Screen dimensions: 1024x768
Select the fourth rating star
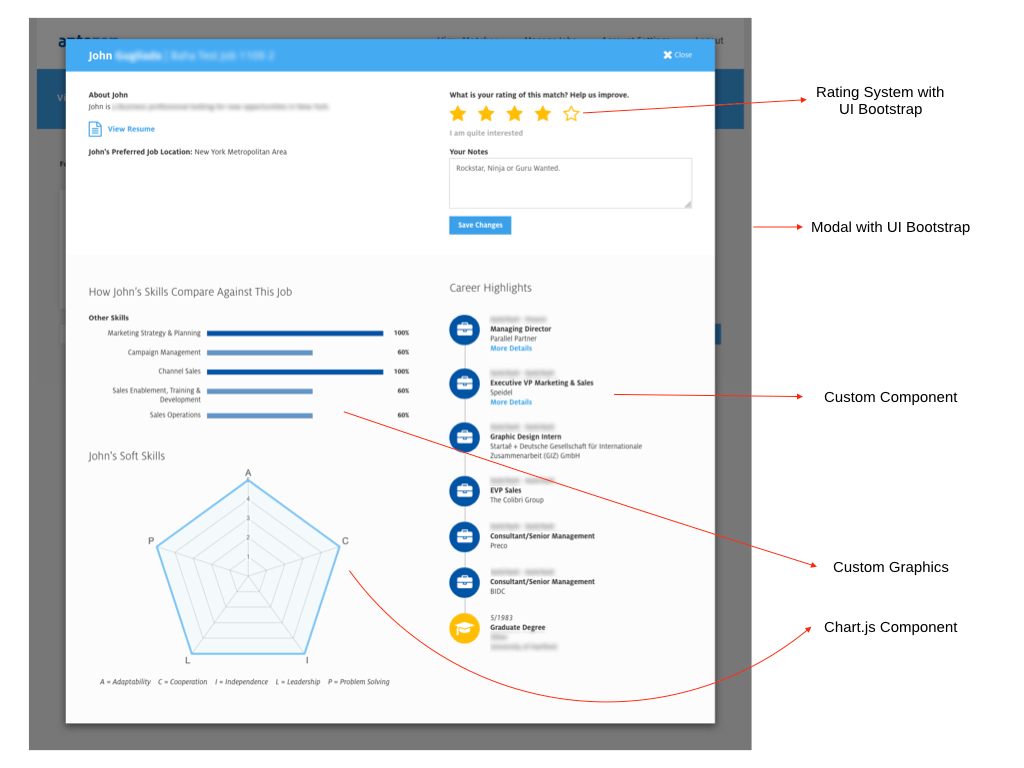(x=542, y=114)
